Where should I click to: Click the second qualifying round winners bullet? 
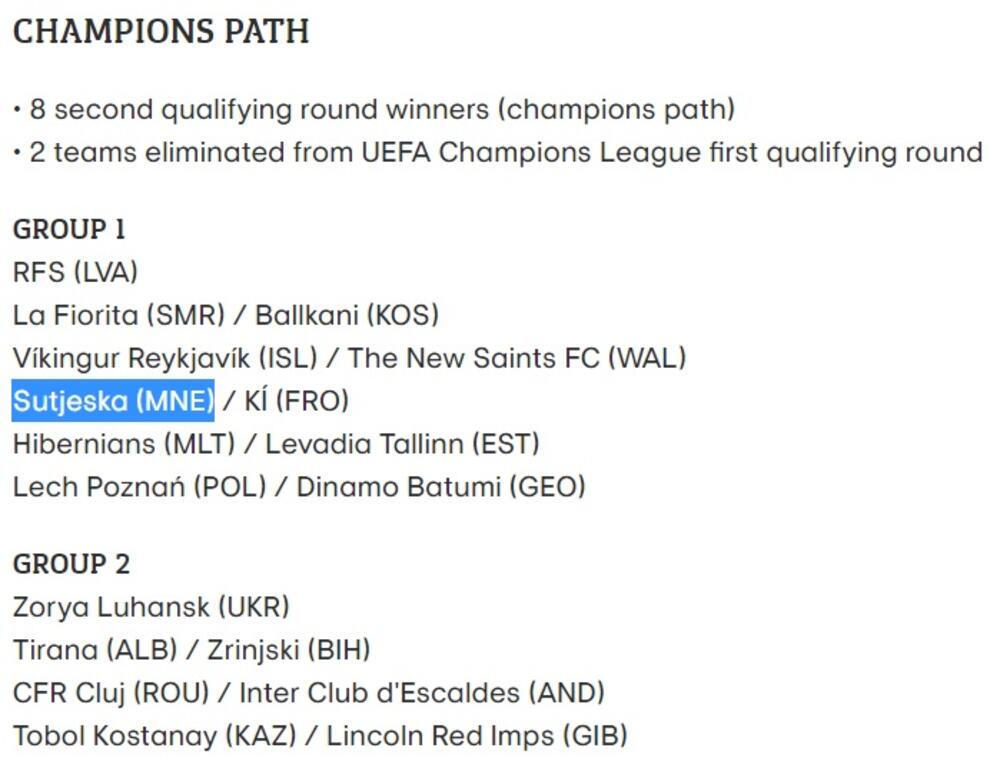click(380, 109)
